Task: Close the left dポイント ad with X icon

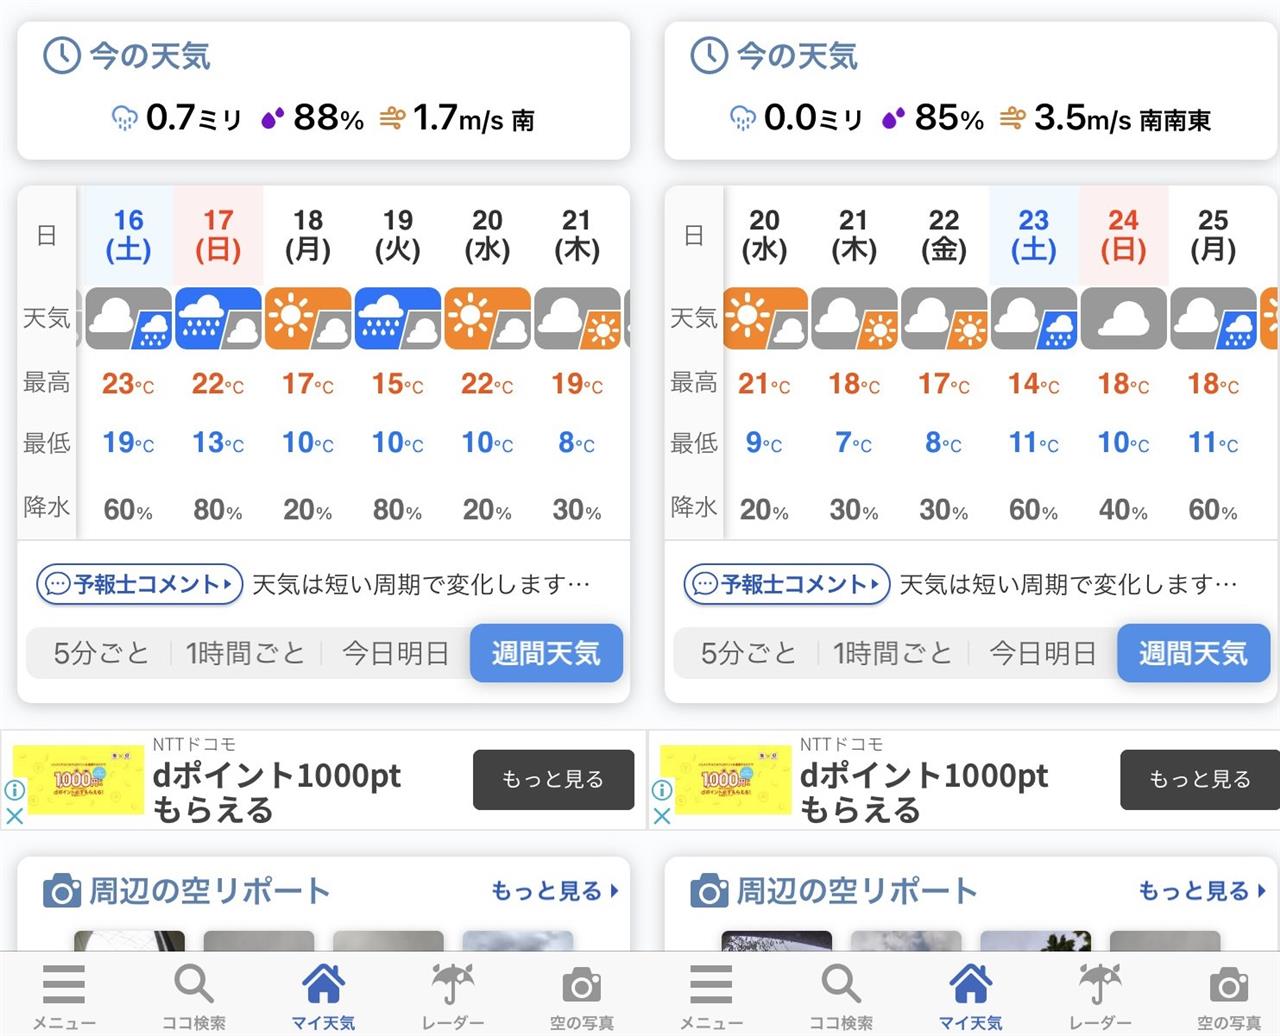Action: (15, 815)
